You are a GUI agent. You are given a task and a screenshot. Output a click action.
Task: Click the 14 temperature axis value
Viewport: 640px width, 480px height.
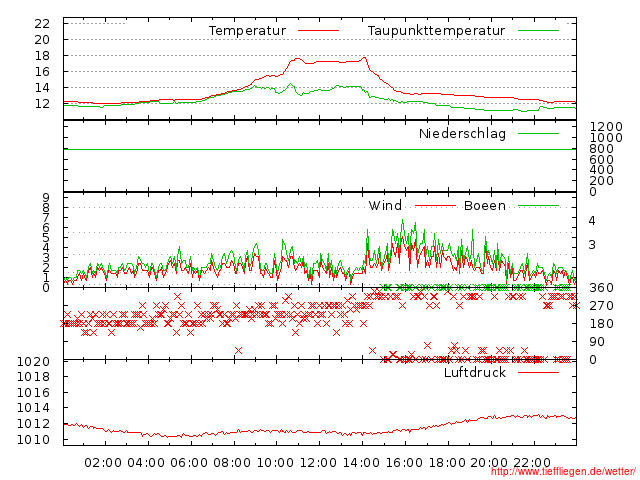point(42,88)
